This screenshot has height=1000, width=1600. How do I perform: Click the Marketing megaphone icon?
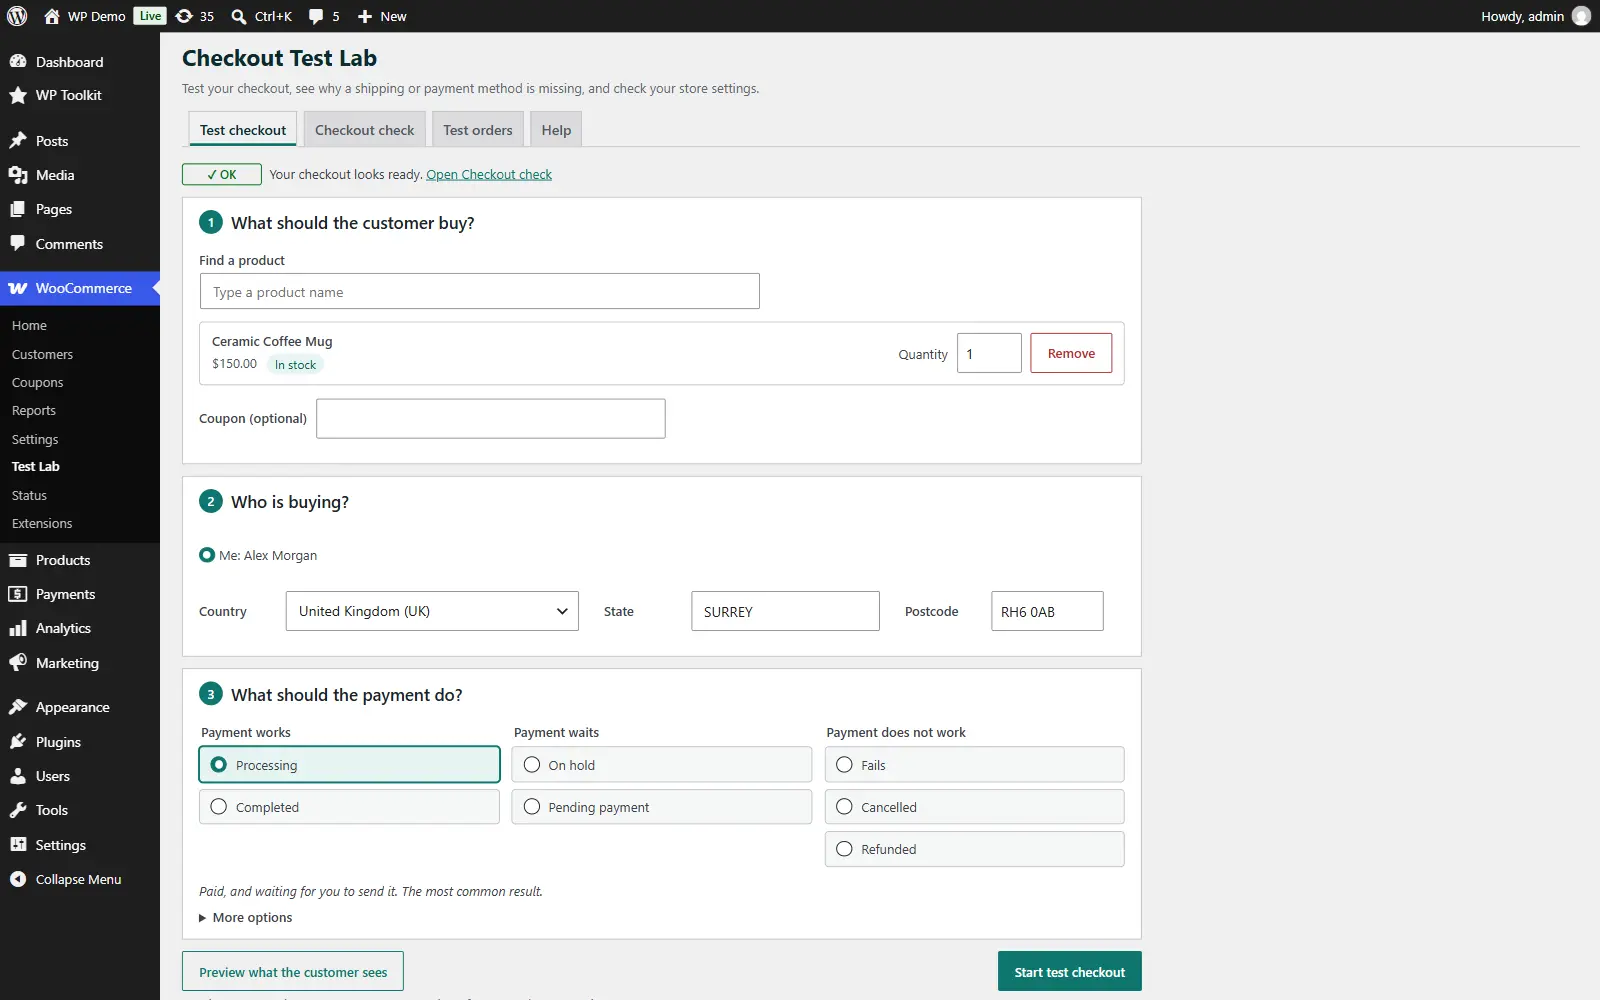(18, 663)
